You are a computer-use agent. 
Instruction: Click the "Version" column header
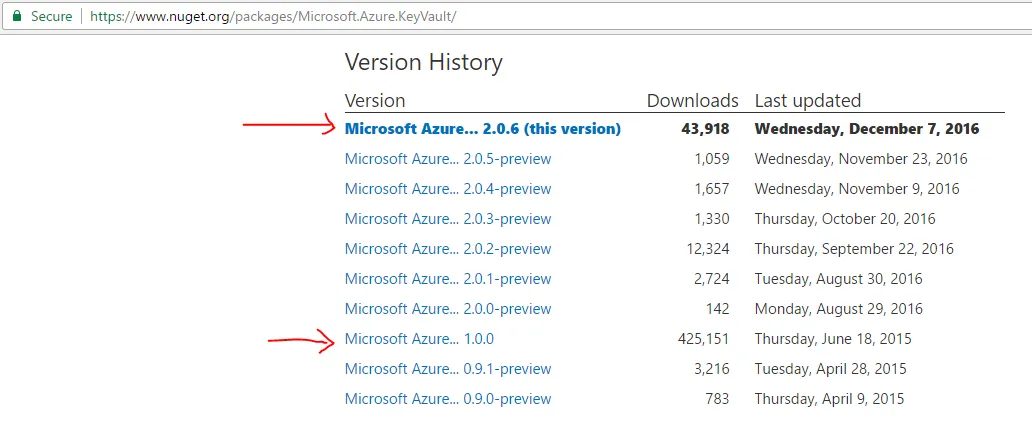pos(375,100)
